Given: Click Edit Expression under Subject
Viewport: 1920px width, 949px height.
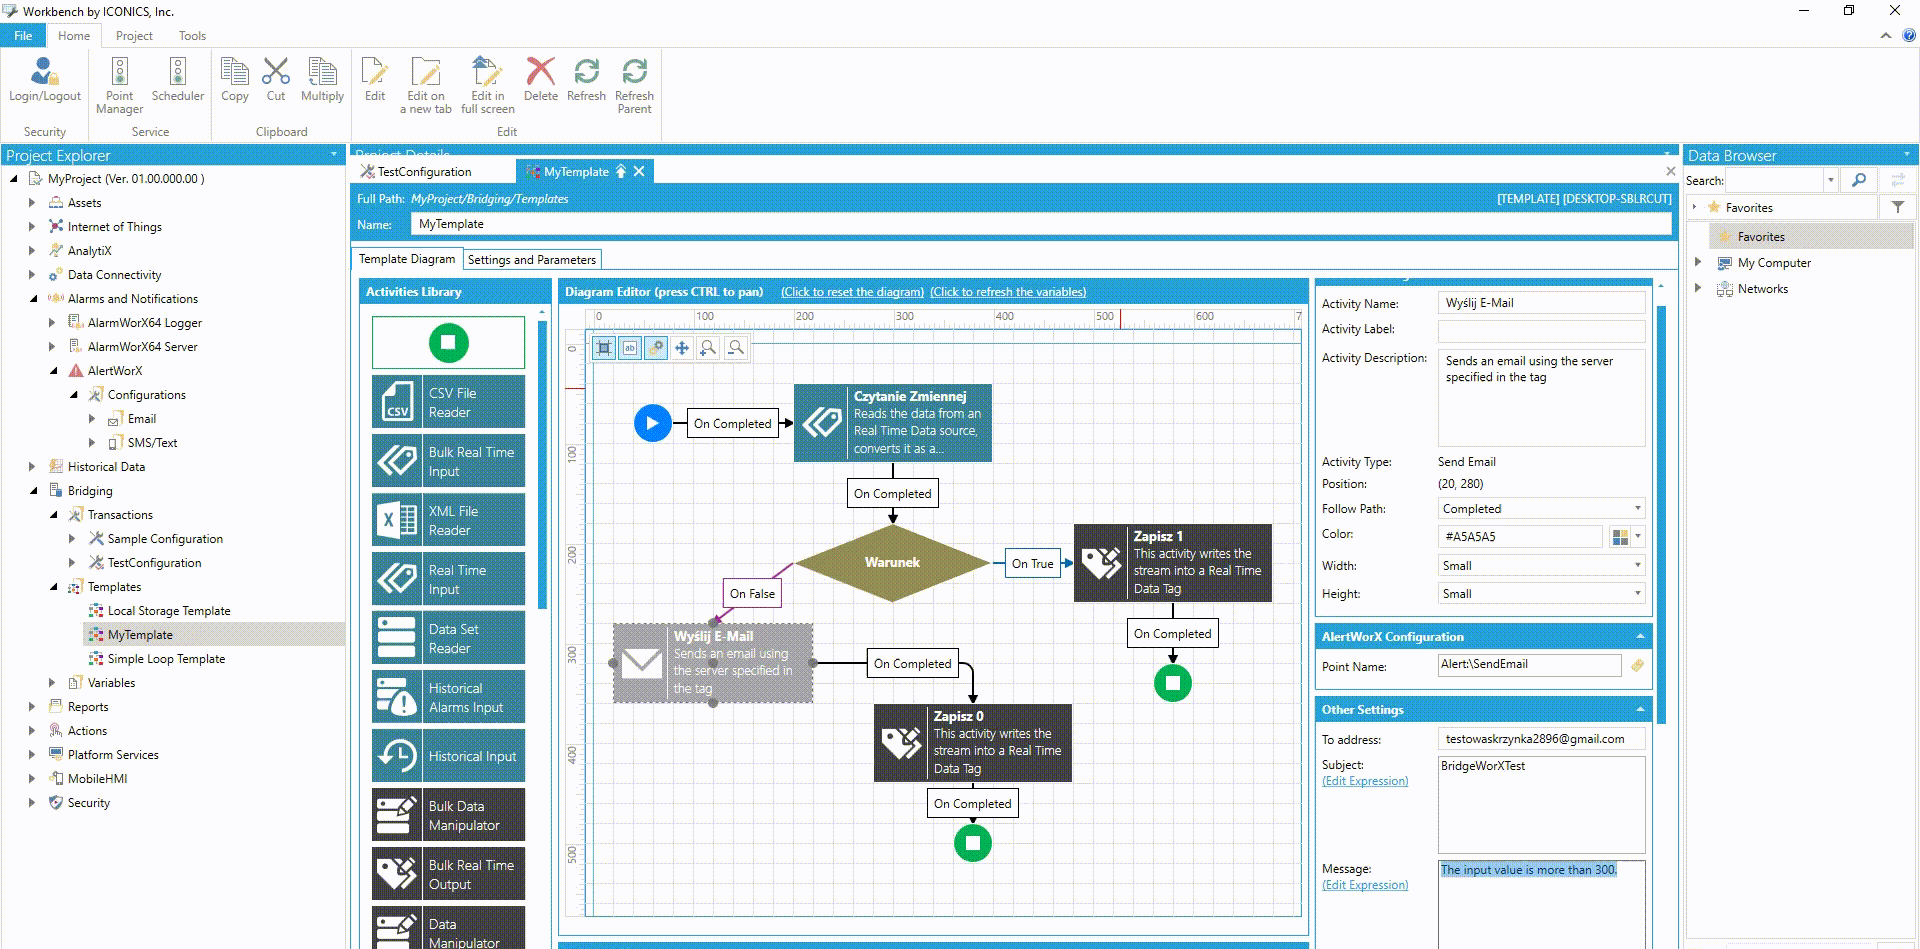Looking at the screenshot, I should (1365, 781).
